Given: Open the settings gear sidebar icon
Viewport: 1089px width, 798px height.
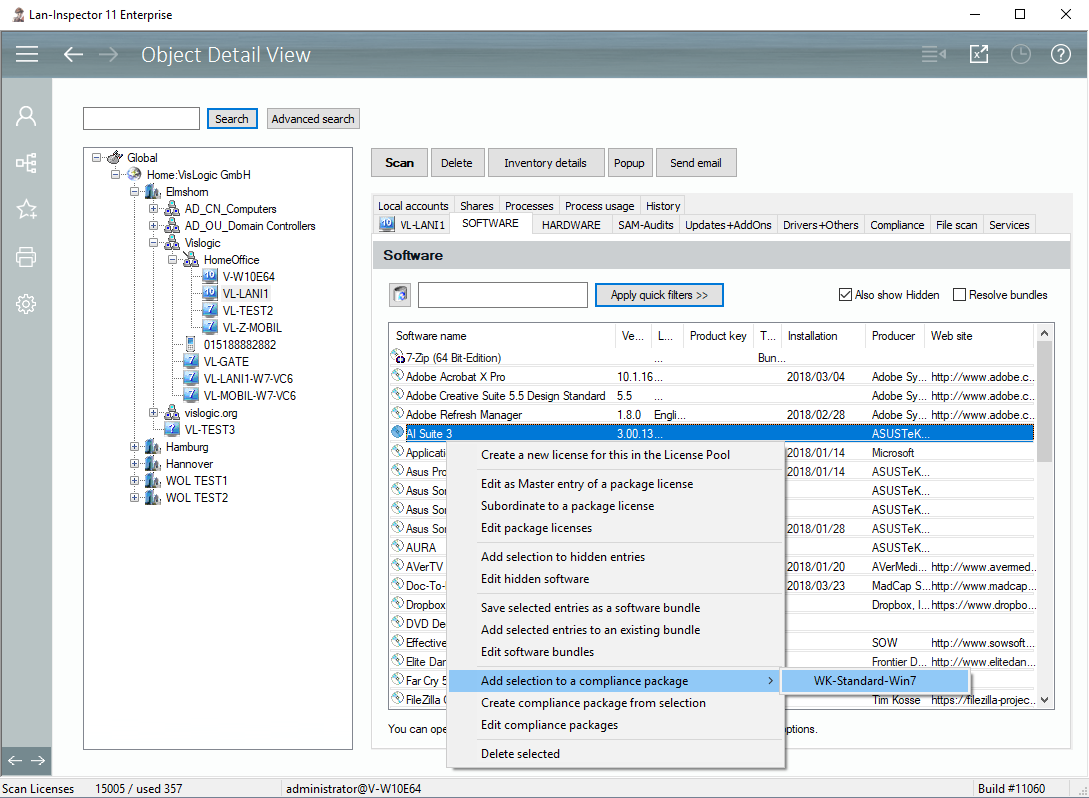Looking at the screenshot, I should pos(26,304).
